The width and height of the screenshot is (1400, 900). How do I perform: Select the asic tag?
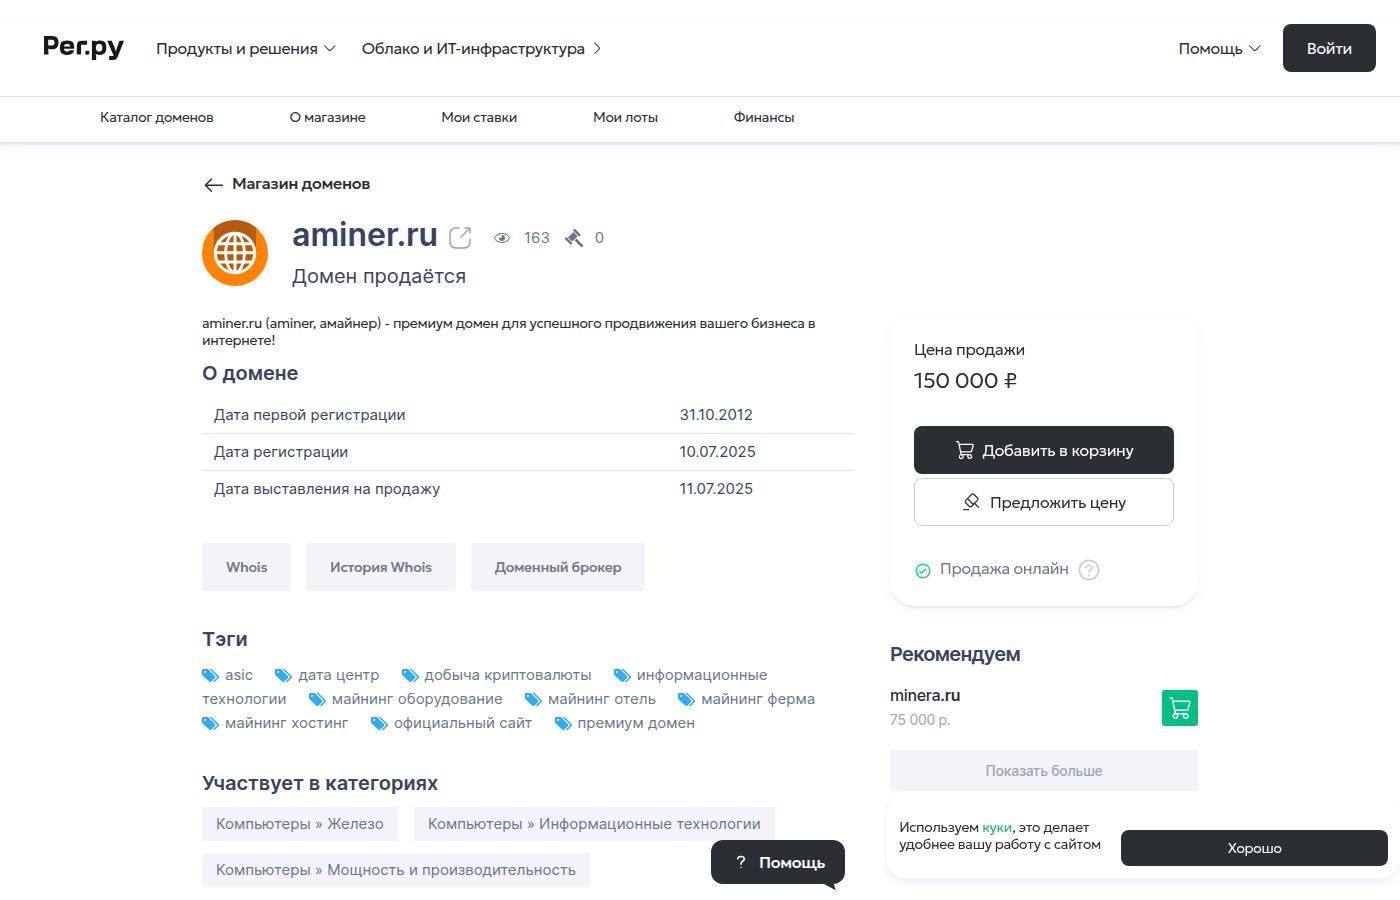(228, 675)
